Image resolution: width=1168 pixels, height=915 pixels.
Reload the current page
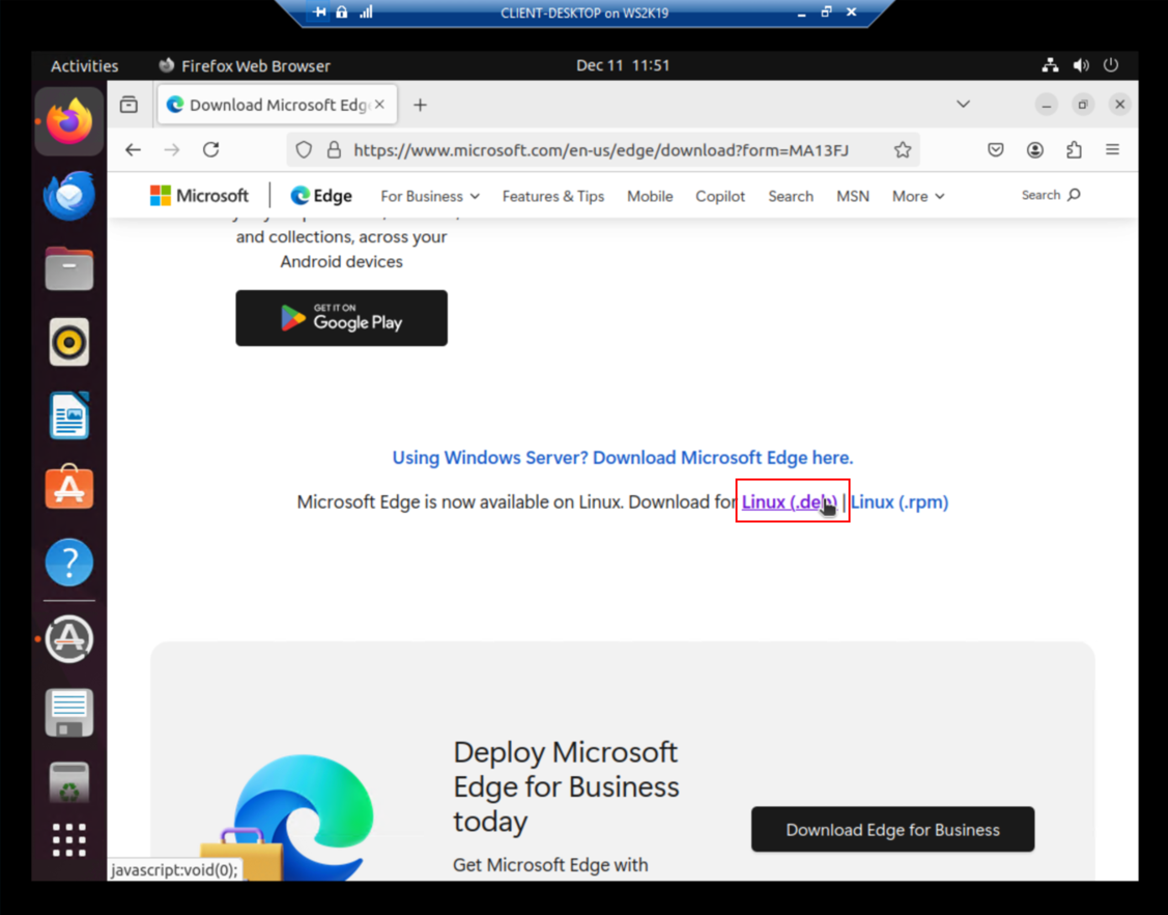(211, 149)
